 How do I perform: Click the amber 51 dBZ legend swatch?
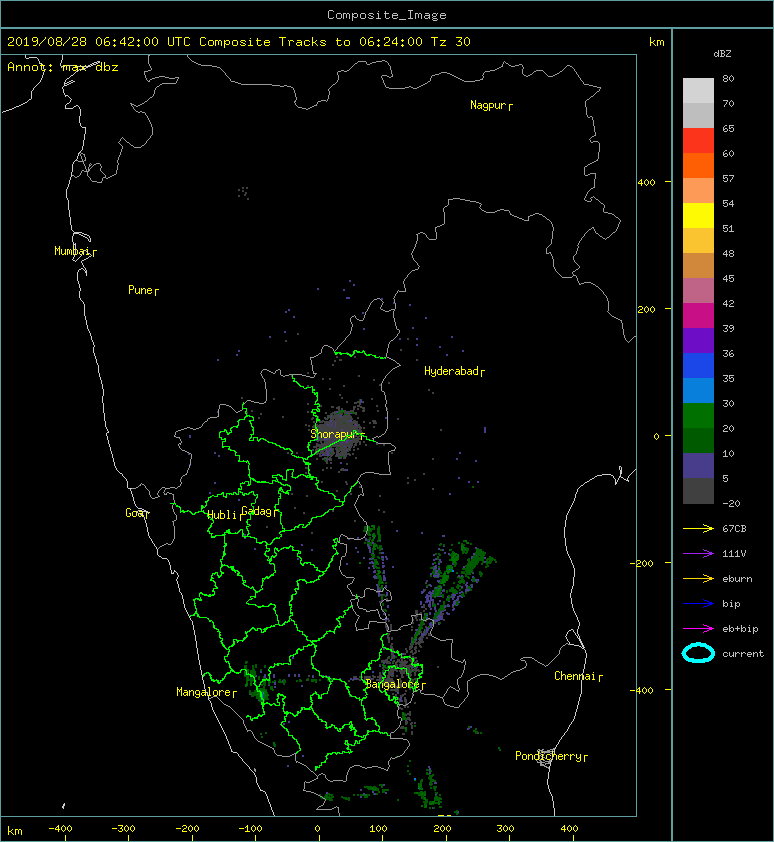(x=698, y=240)
